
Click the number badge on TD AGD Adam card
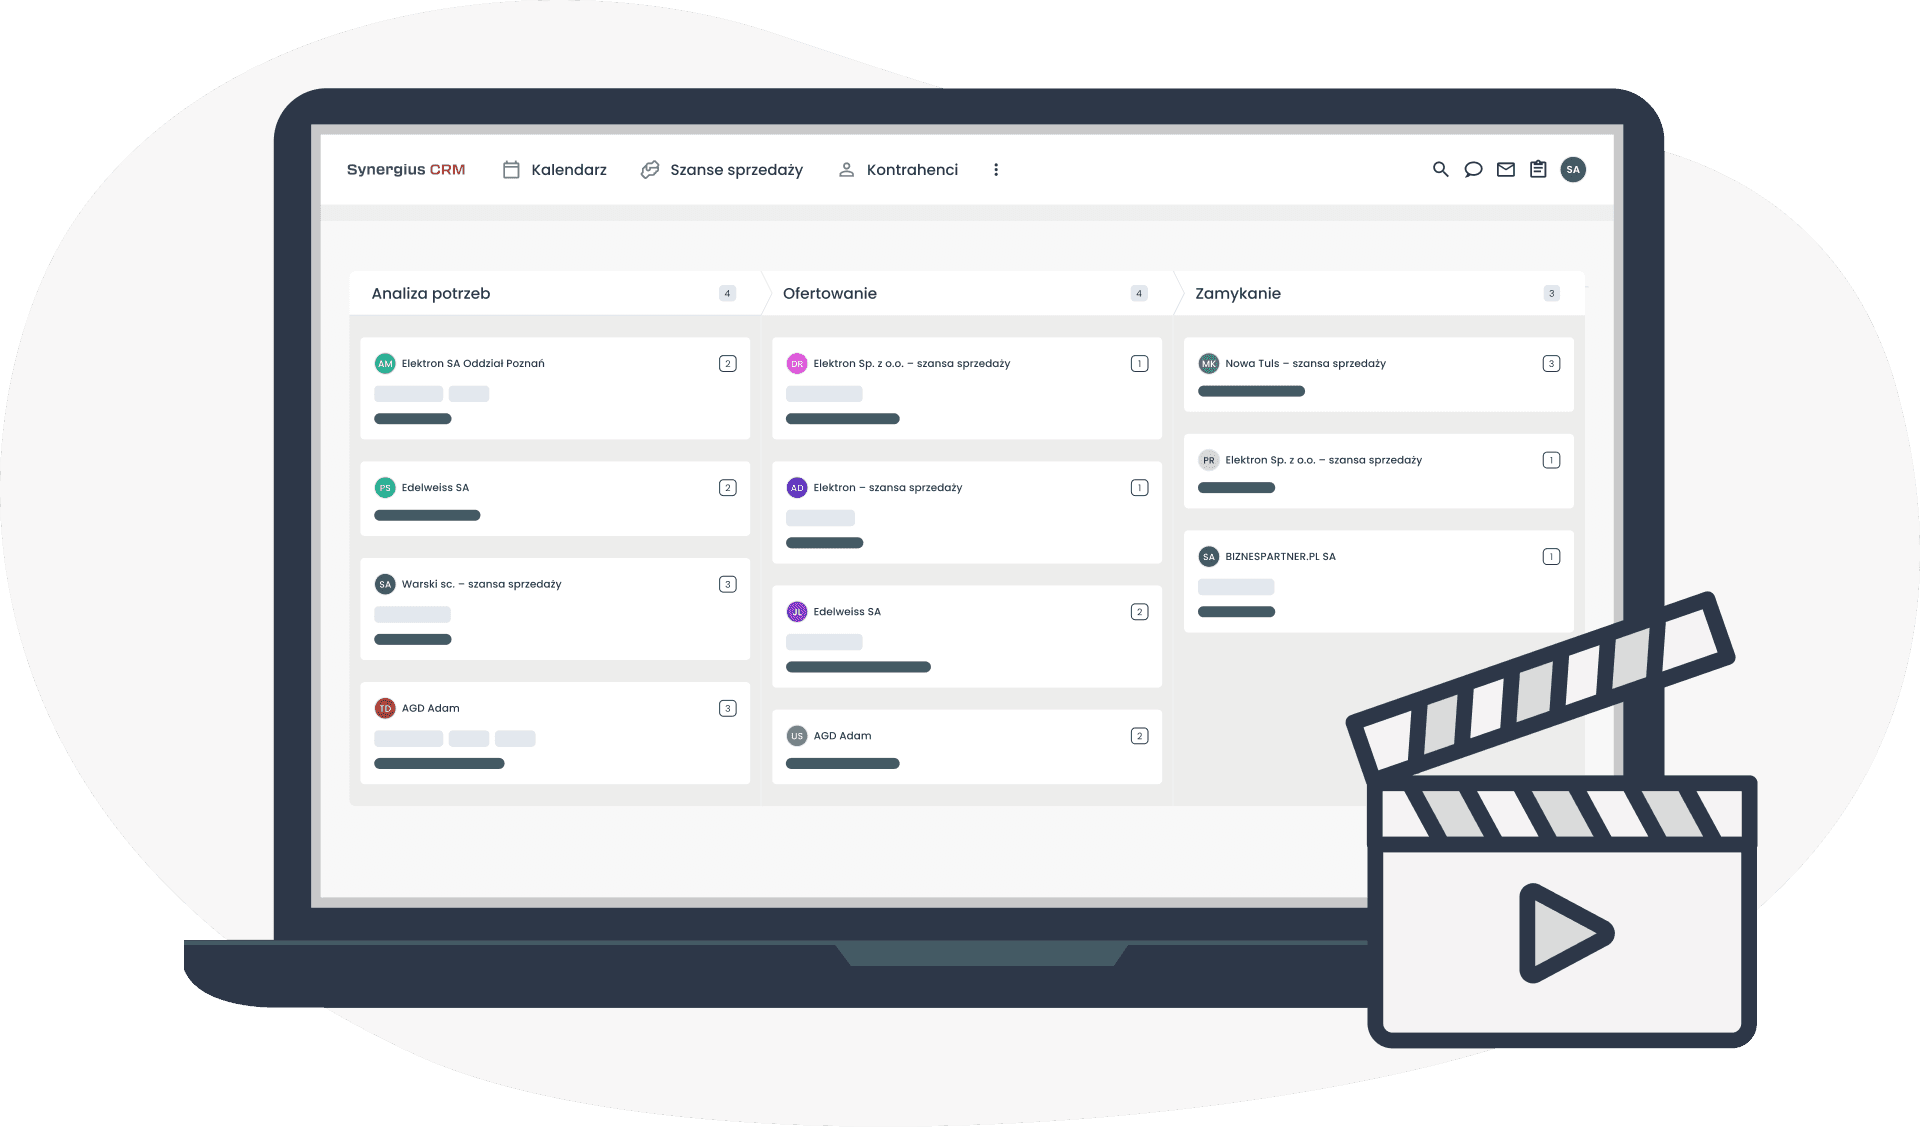(x=728, y=708)
